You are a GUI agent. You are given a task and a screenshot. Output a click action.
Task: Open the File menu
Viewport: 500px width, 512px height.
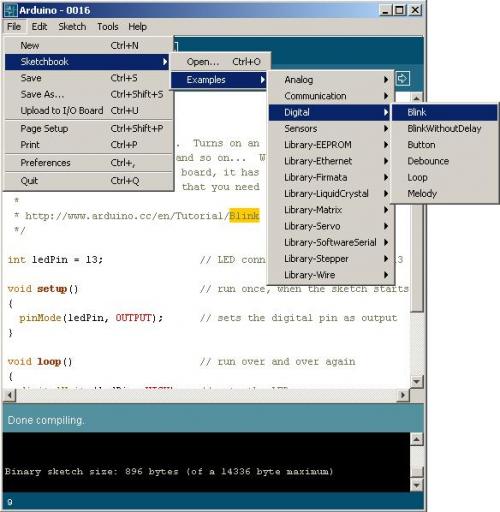[14, 27]
